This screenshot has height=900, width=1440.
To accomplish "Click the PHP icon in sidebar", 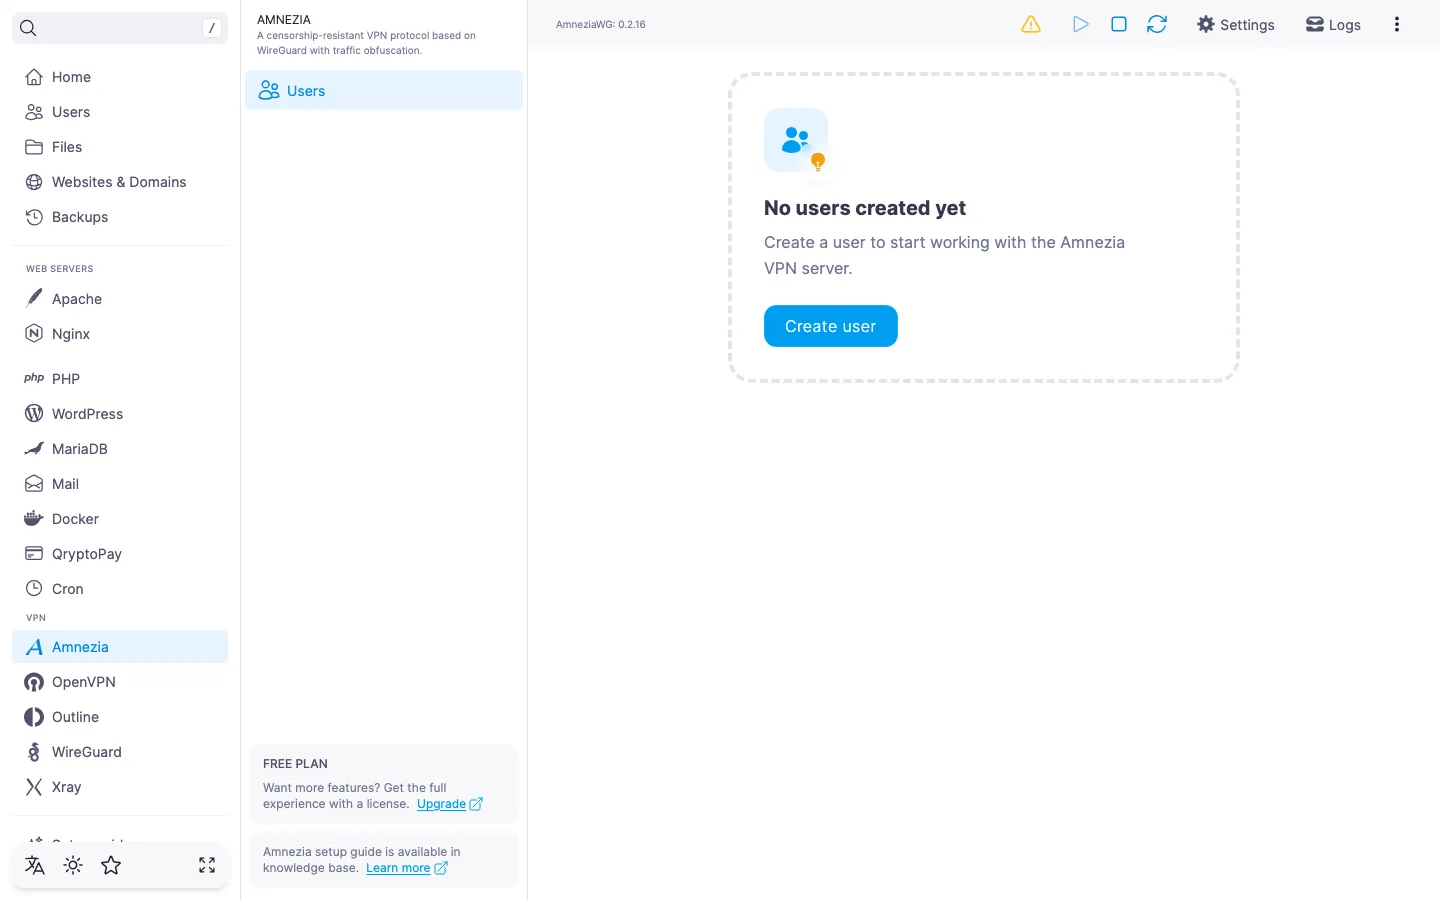I will click(x=34, y=379).
